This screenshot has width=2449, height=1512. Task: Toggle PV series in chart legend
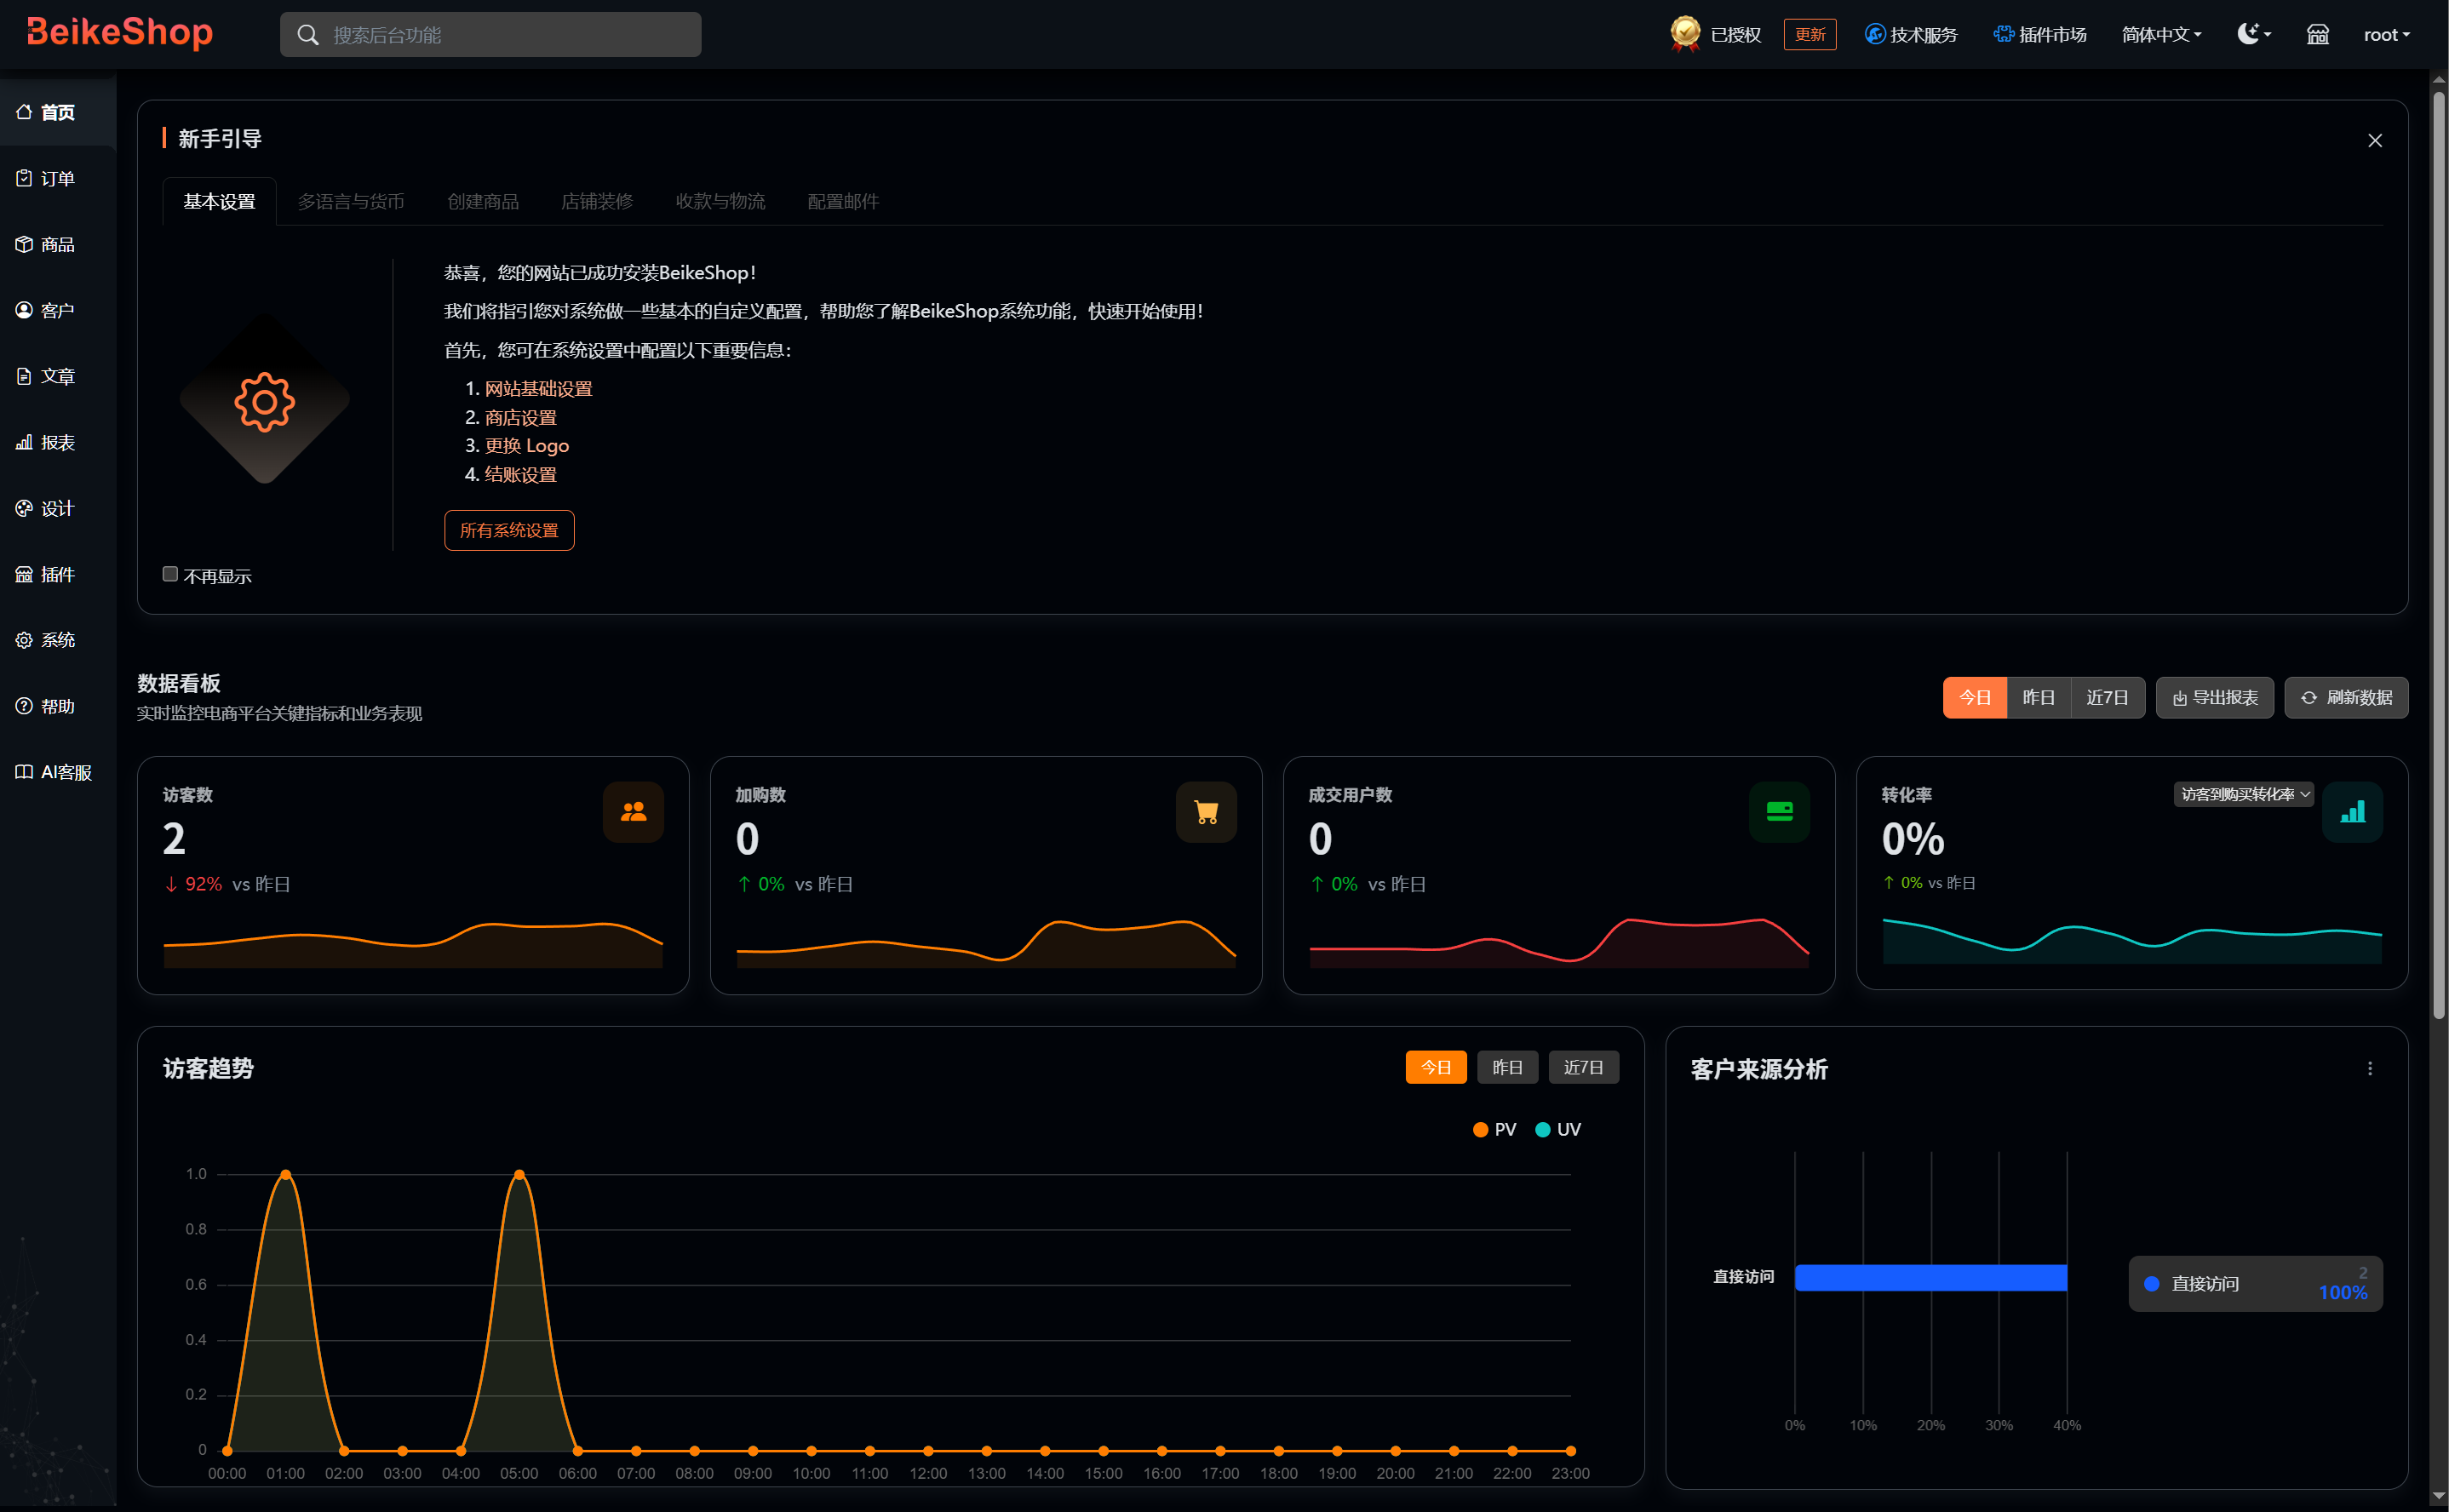[x=1494, y=1129]
